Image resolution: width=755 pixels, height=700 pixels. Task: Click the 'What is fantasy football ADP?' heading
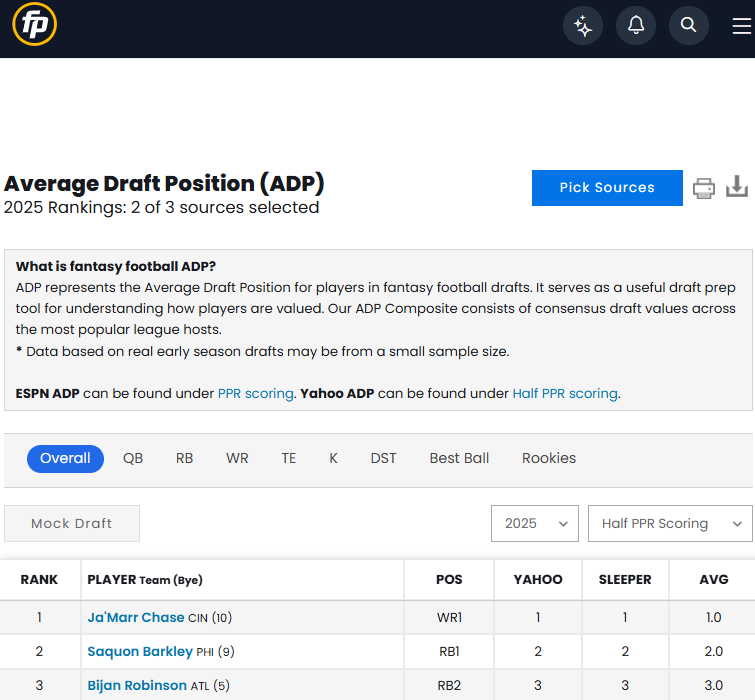116,266
